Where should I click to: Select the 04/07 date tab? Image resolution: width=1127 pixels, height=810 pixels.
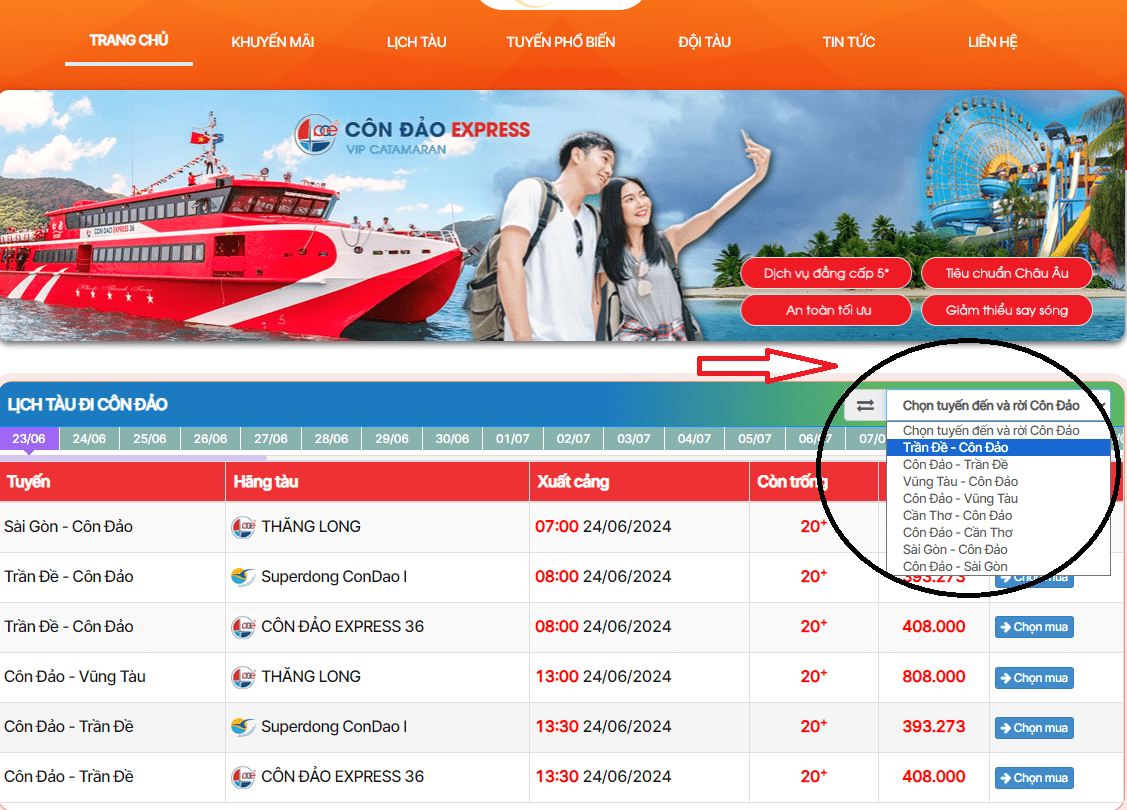click(x=694, y=438)
